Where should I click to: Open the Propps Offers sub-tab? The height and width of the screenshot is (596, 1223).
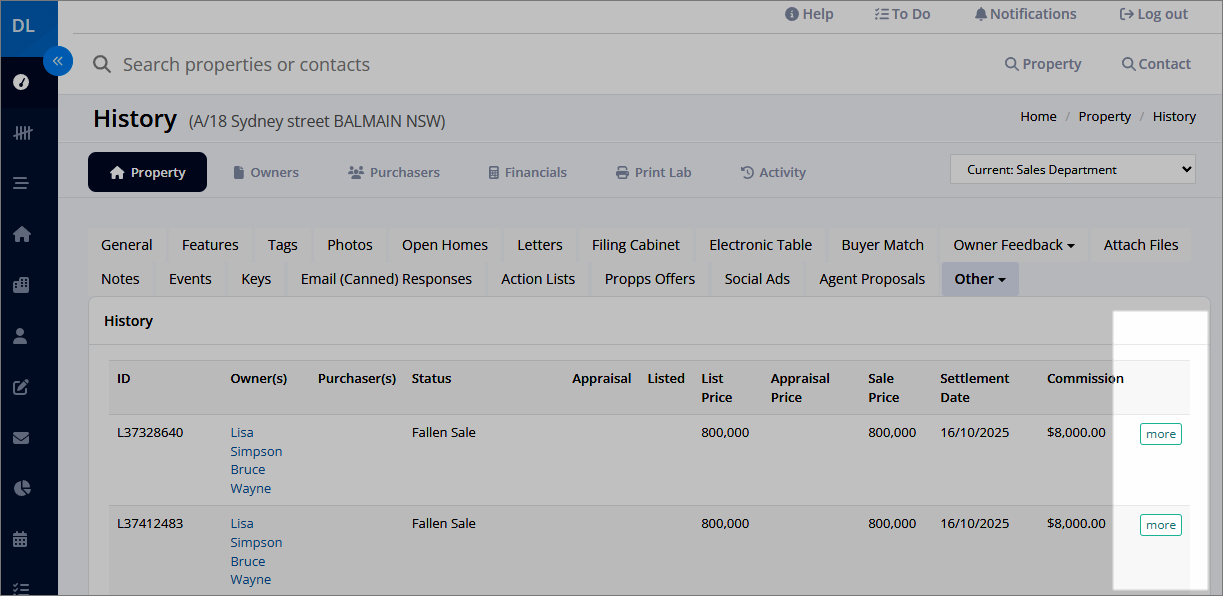click(x=650, y=279)
